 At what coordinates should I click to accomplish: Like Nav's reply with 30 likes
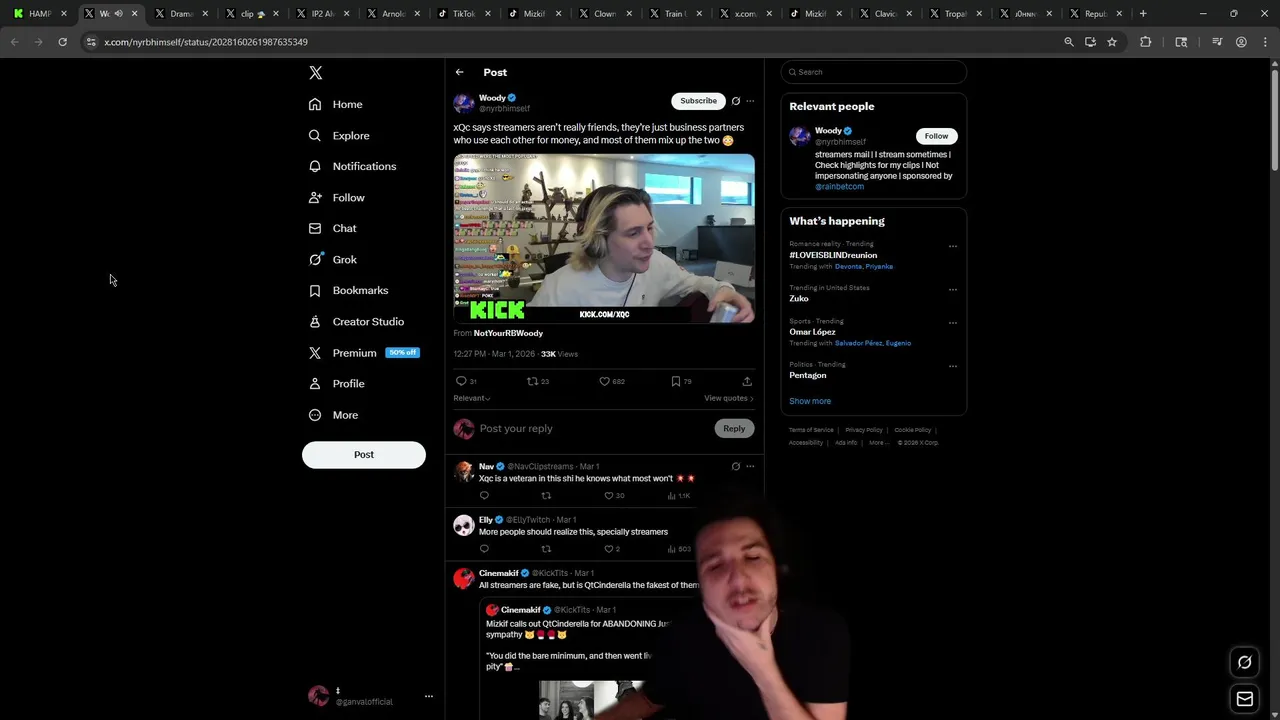613,496
